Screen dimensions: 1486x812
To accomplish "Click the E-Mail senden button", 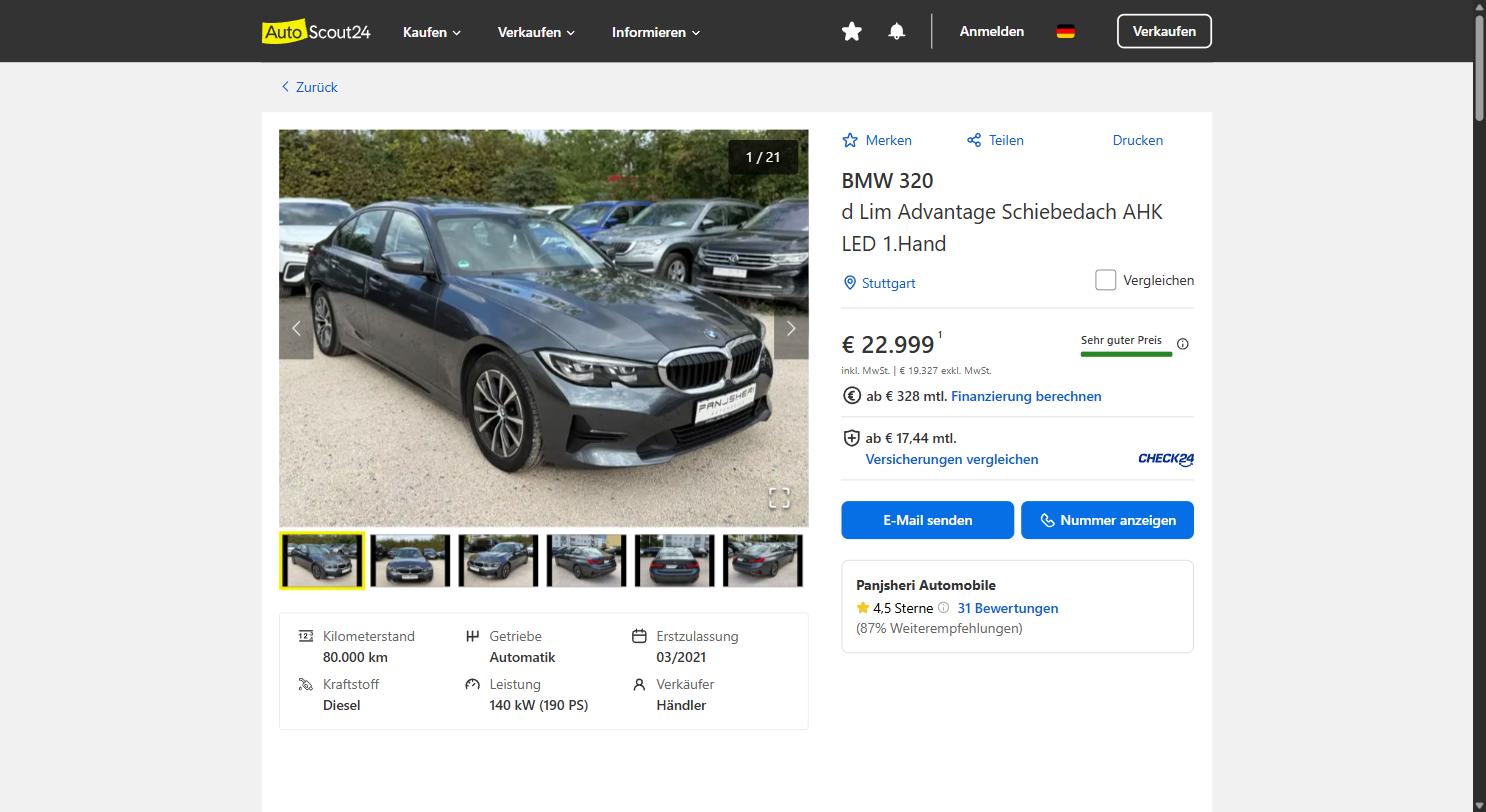I will (x=928, y=520).
